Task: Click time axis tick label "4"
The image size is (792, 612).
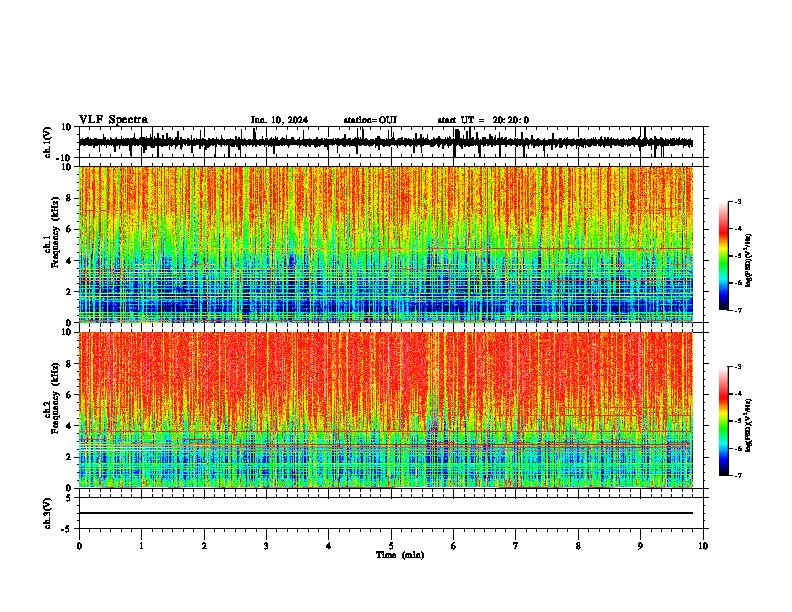Action: click(329, 546)
